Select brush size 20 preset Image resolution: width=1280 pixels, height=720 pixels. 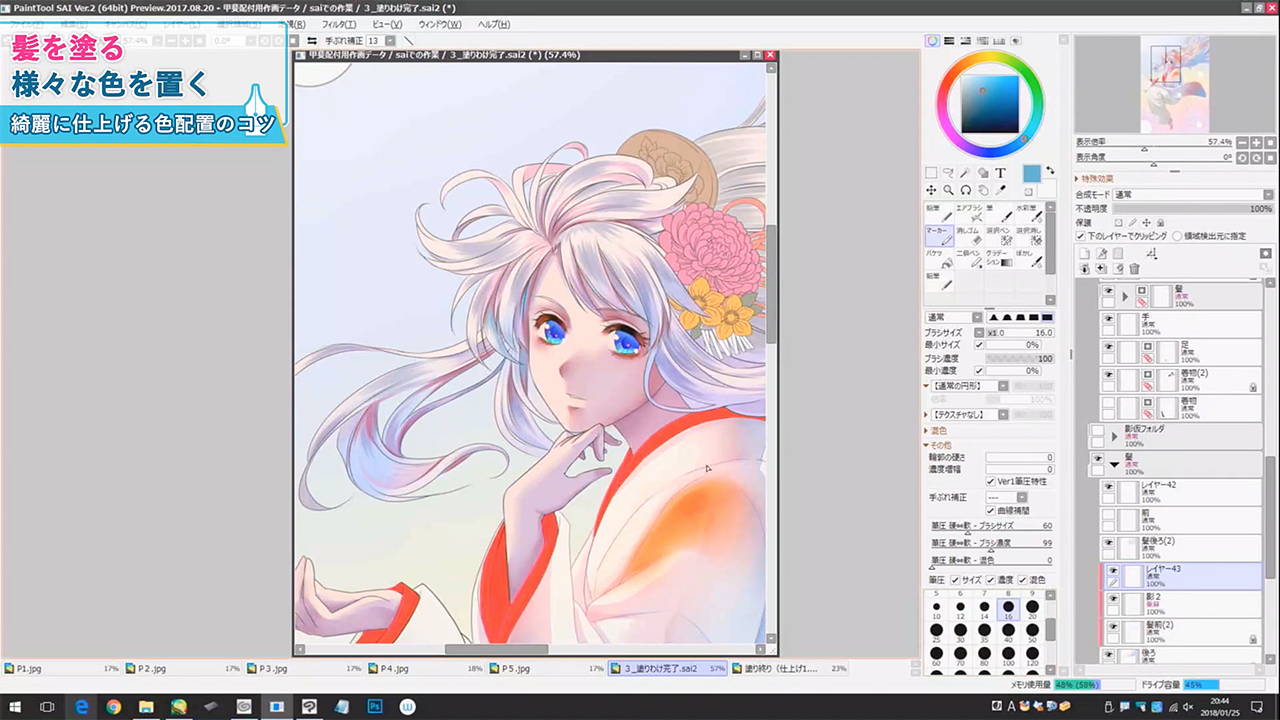point(1032,610)
